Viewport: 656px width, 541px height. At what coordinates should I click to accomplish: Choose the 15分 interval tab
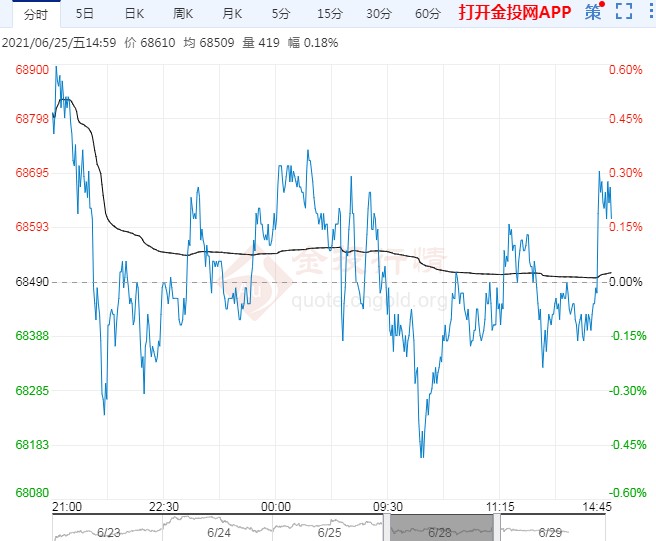(x=329, y=14)
